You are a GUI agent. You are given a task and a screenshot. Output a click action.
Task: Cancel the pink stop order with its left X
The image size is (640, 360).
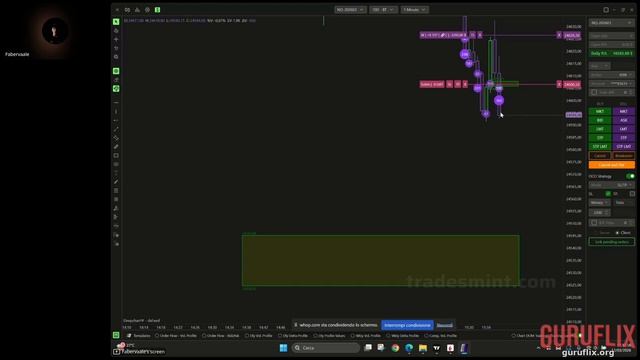tap(465, 84)
